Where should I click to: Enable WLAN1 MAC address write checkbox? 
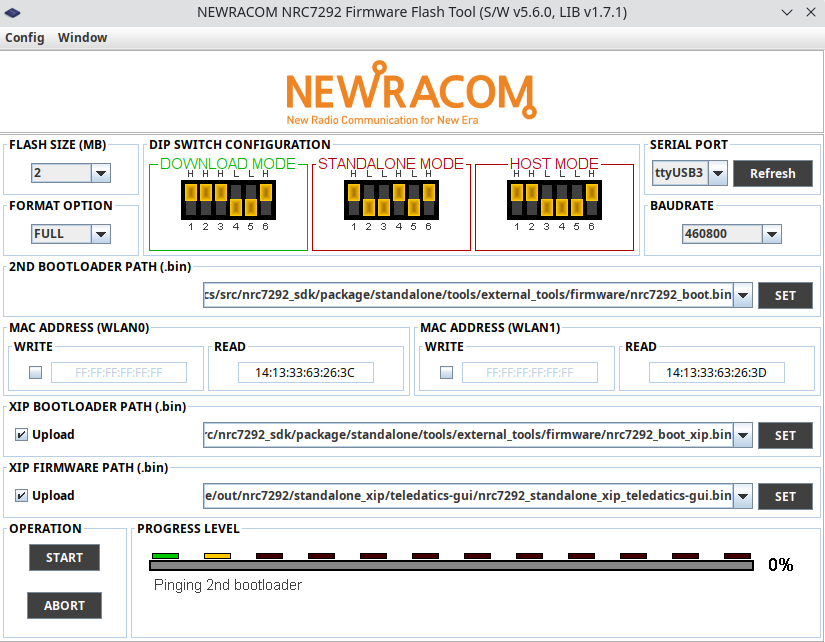(446, 373)
